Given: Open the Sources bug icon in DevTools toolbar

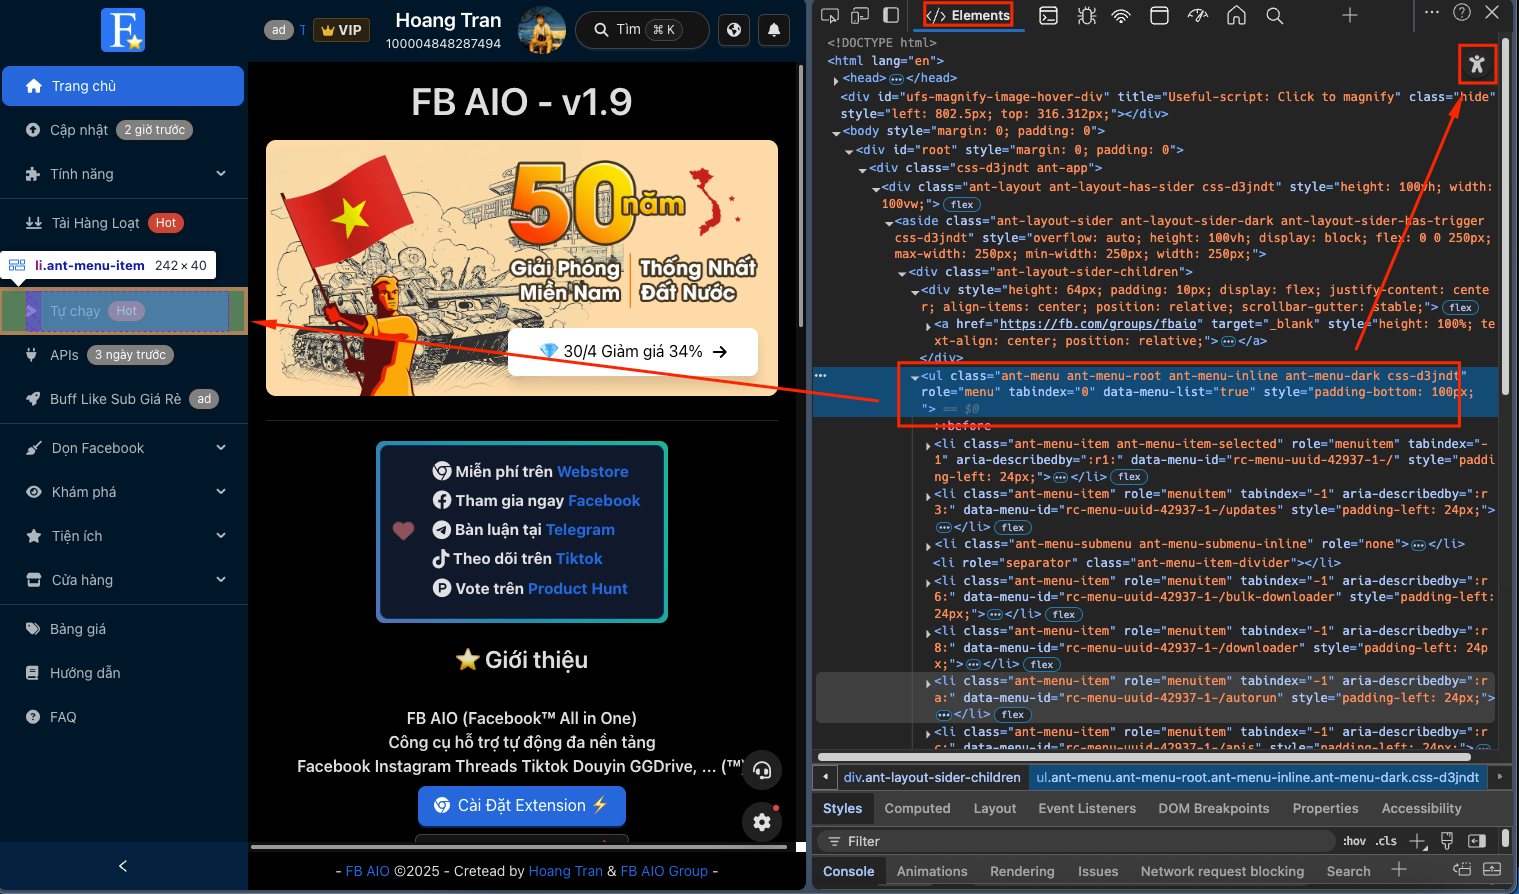Looking at the screenshot, I should tap(1086, 15).
